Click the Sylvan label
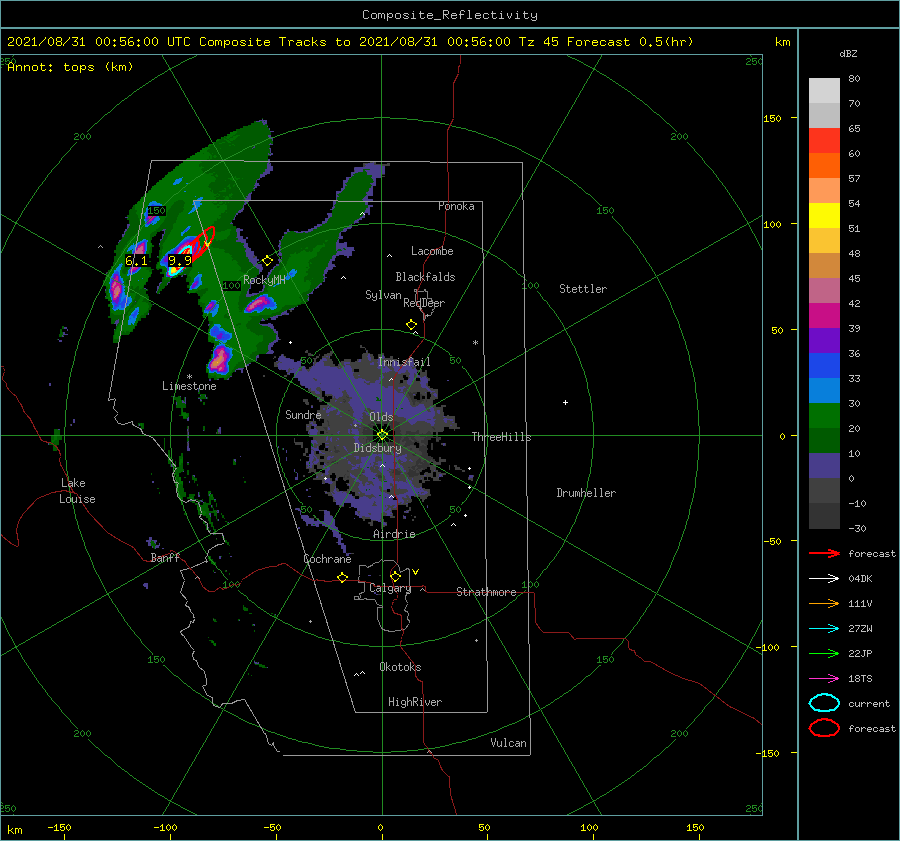Image resolution: width=900 pixels, height=841 pixels. click(x=383, y=295)
